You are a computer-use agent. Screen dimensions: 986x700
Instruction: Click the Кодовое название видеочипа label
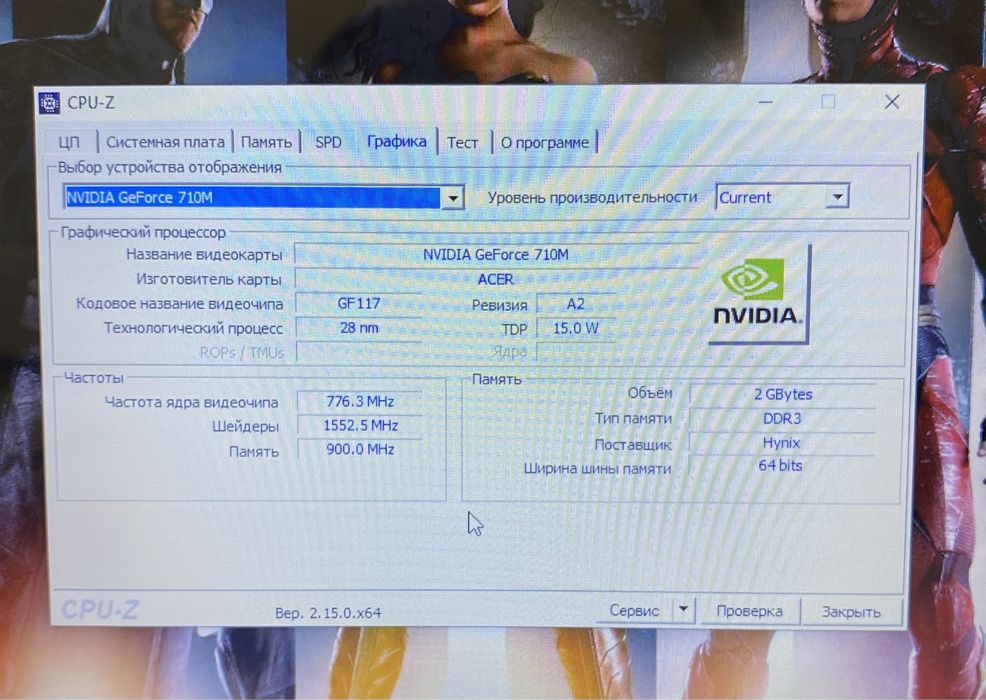[x=179, y=304]
